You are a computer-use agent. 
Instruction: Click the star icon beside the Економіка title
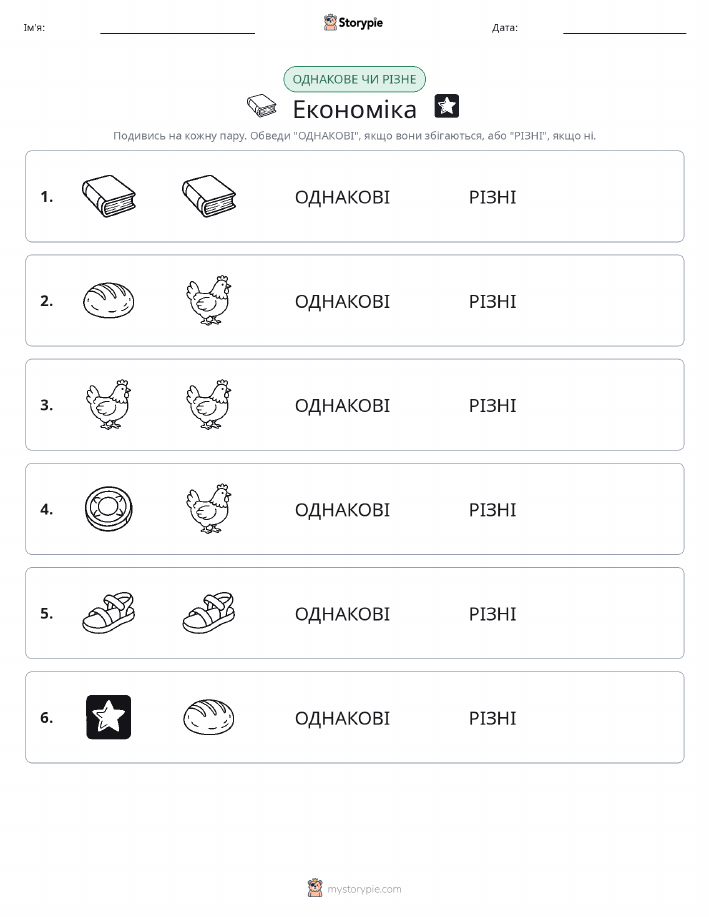(x=447, y=106)
